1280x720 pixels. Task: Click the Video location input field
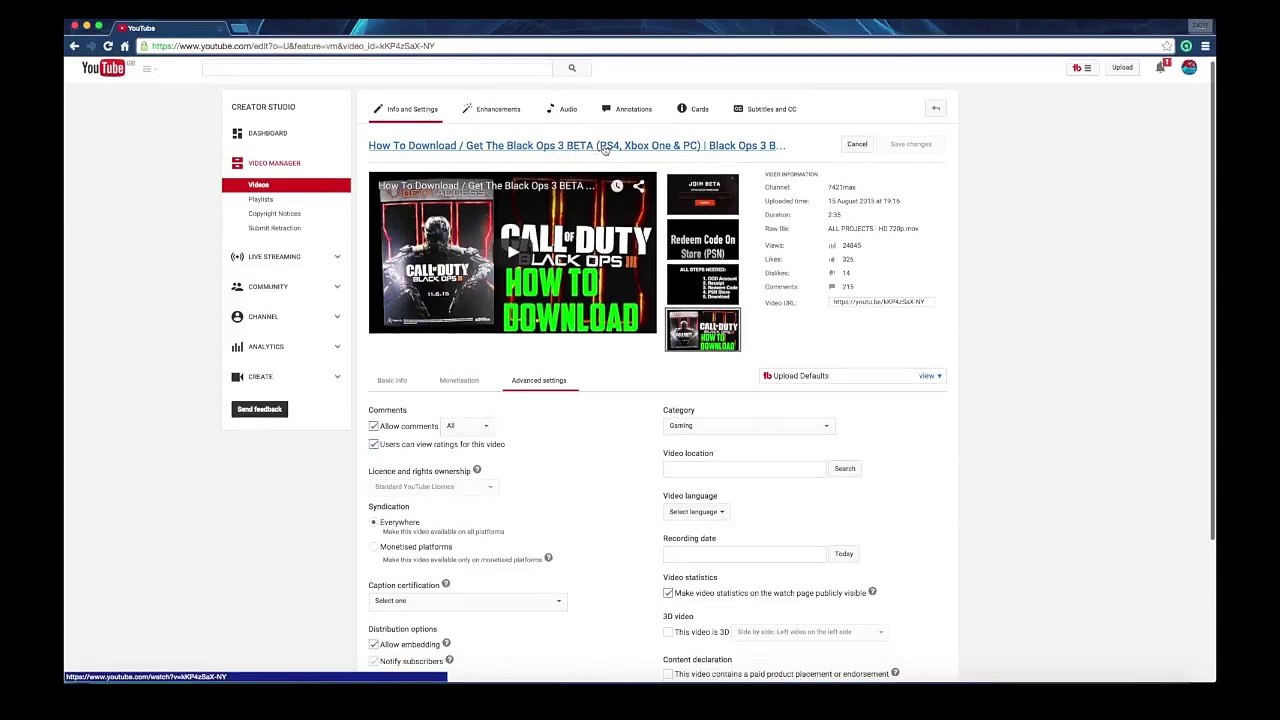pos(744,469)
